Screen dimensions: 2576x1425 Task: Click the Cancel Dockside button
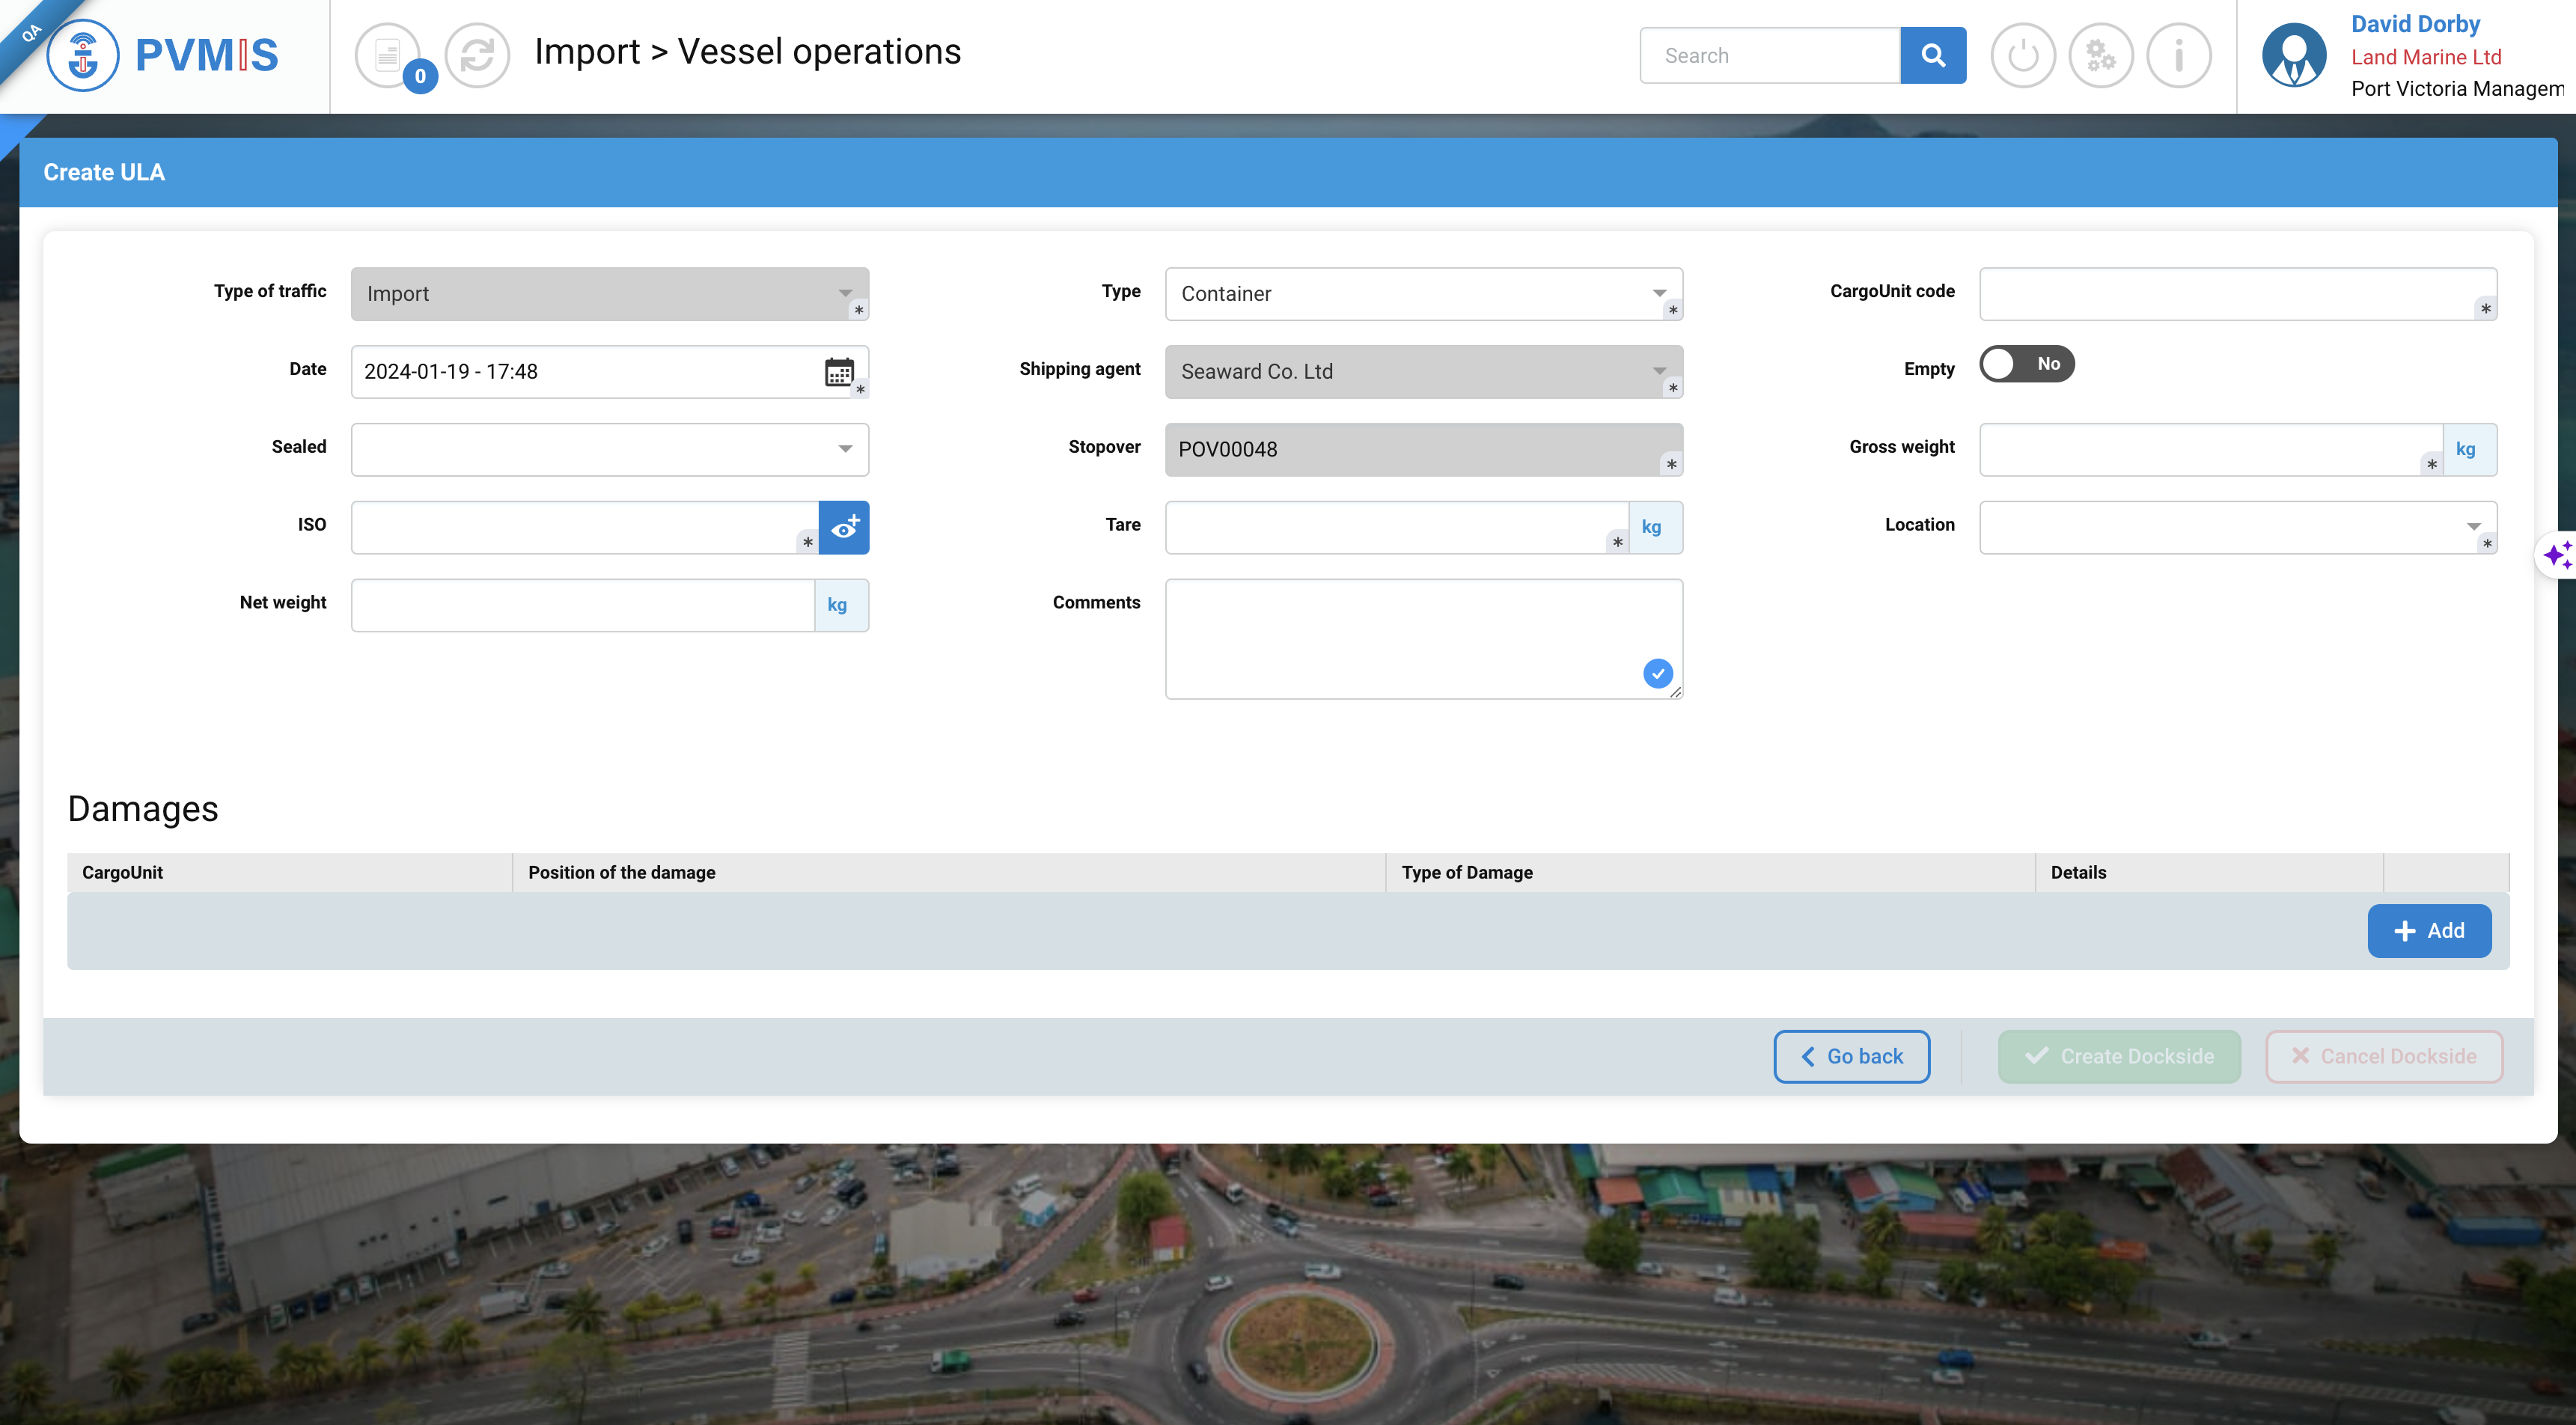pos(2383,1056)
